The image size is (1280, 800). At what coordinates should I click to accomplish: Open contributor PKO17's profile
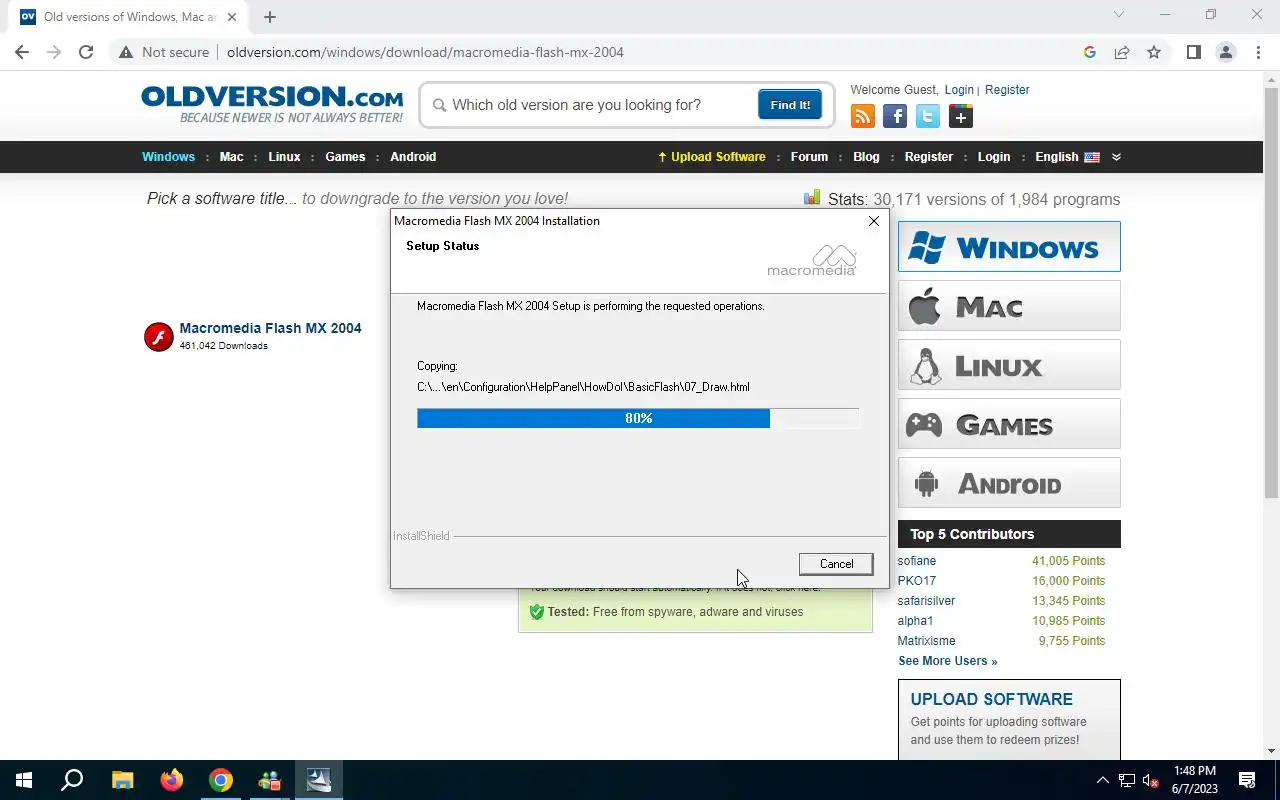(917, 581)
